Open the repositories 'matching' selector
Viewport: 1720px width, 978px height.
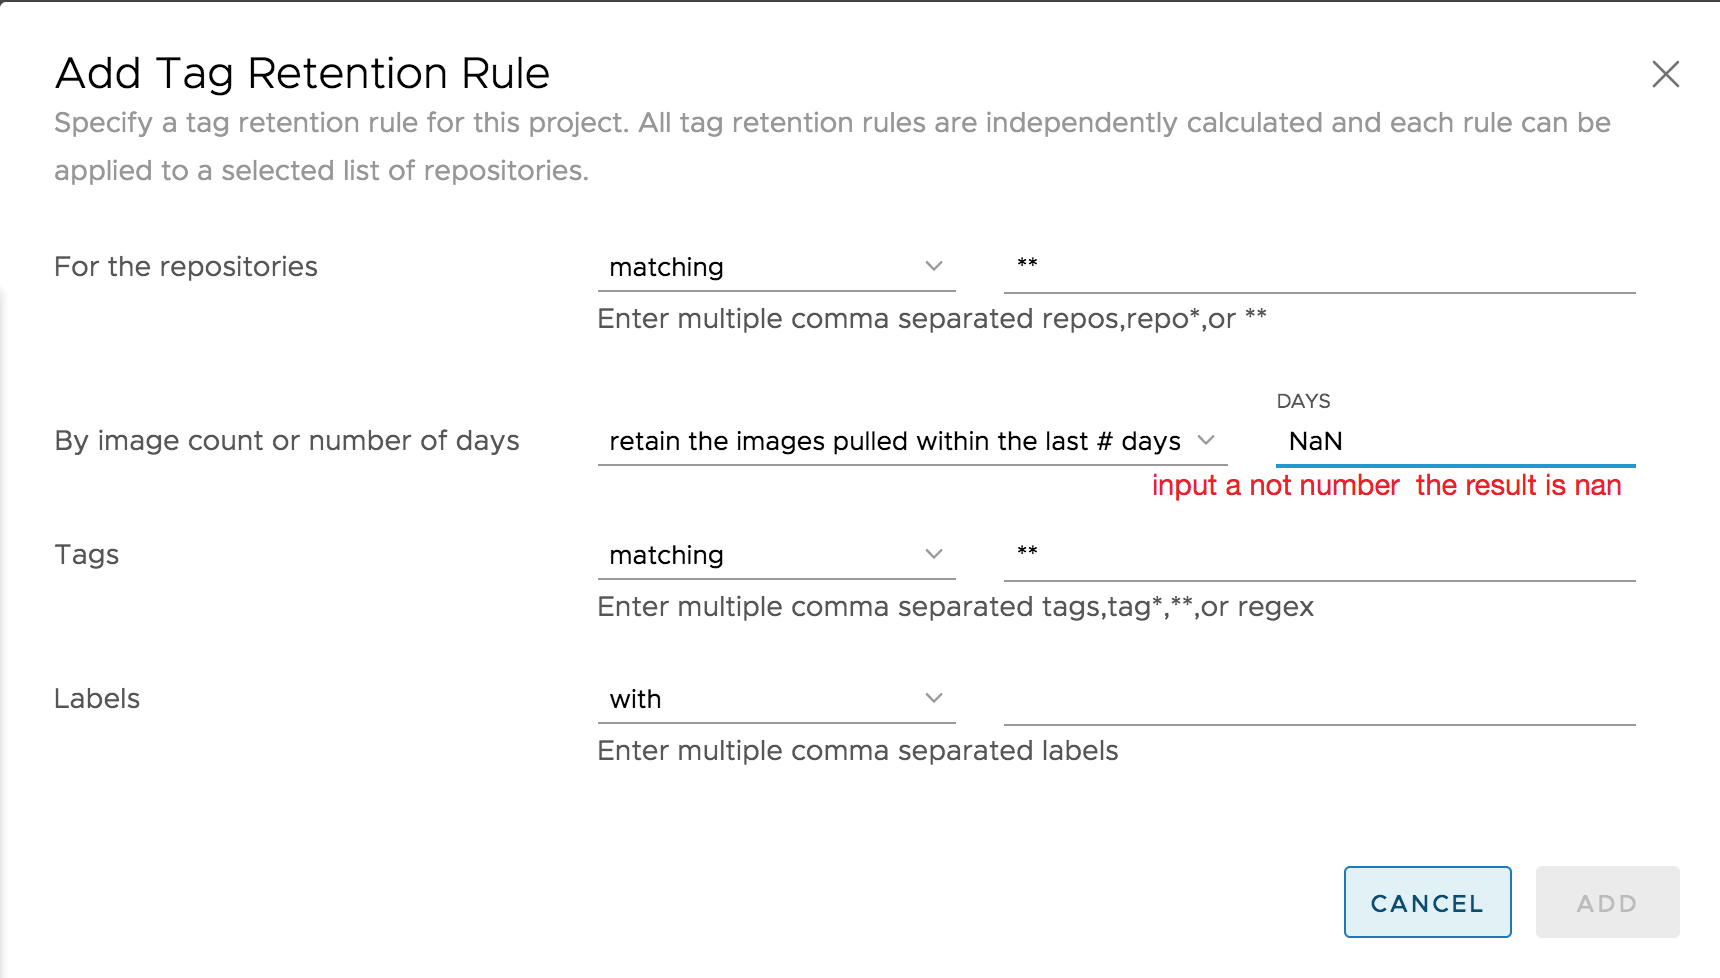pyautogui.click(x=777, y=267)
